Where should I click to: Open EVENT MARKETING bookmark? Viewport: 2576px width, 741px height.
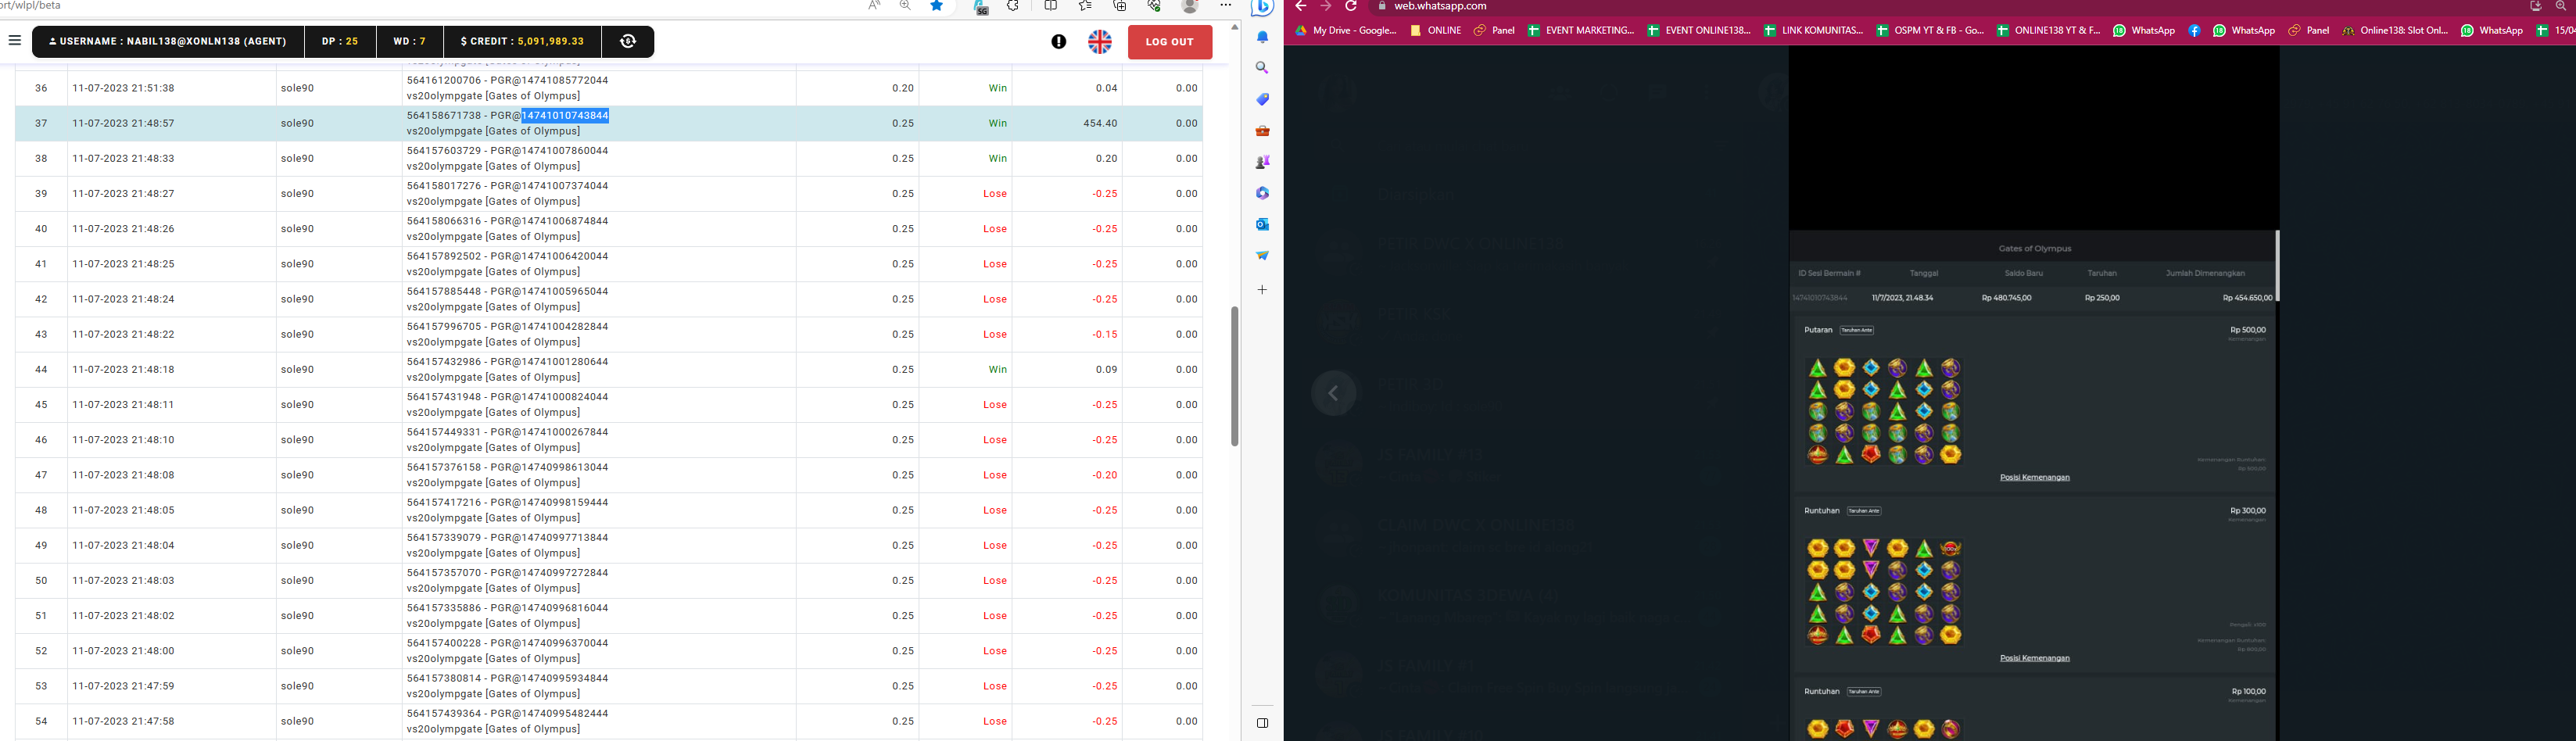[x=1581, y=31]
